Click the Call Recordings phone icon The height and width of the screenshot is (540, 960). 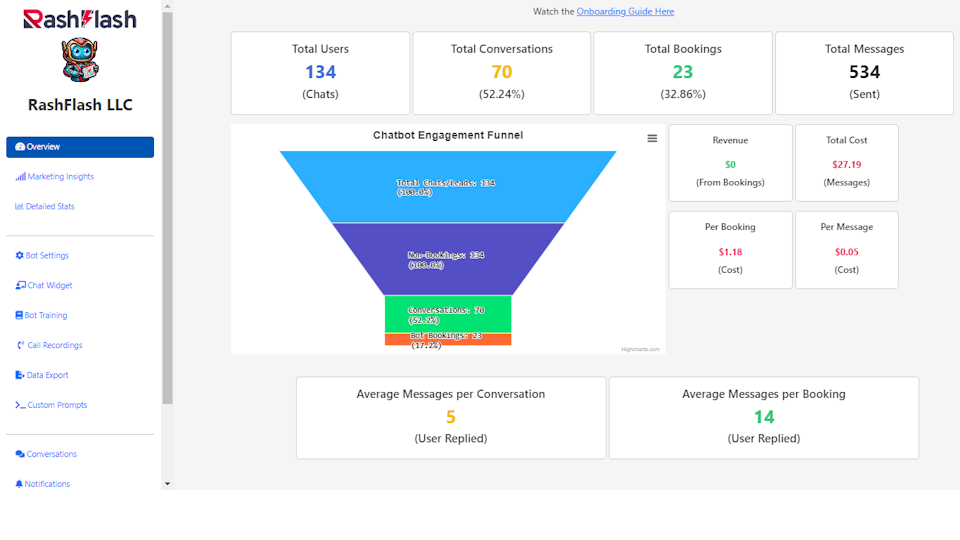[21, 345]
